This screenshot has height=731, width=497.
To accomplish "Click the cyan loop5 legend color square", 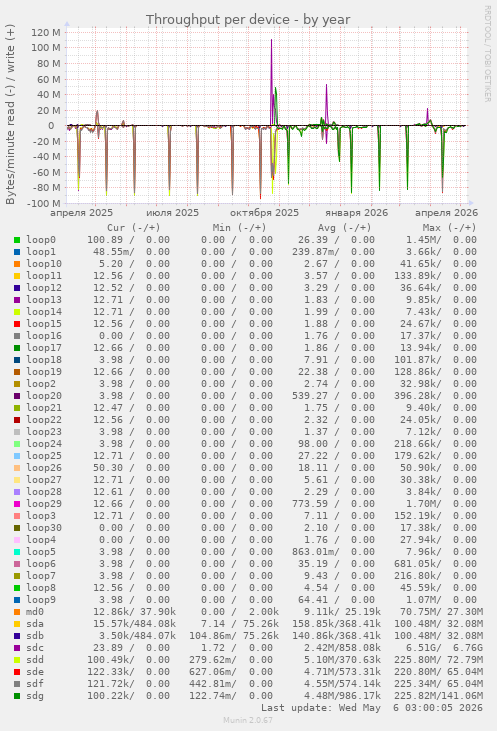I will click(17, 552).
